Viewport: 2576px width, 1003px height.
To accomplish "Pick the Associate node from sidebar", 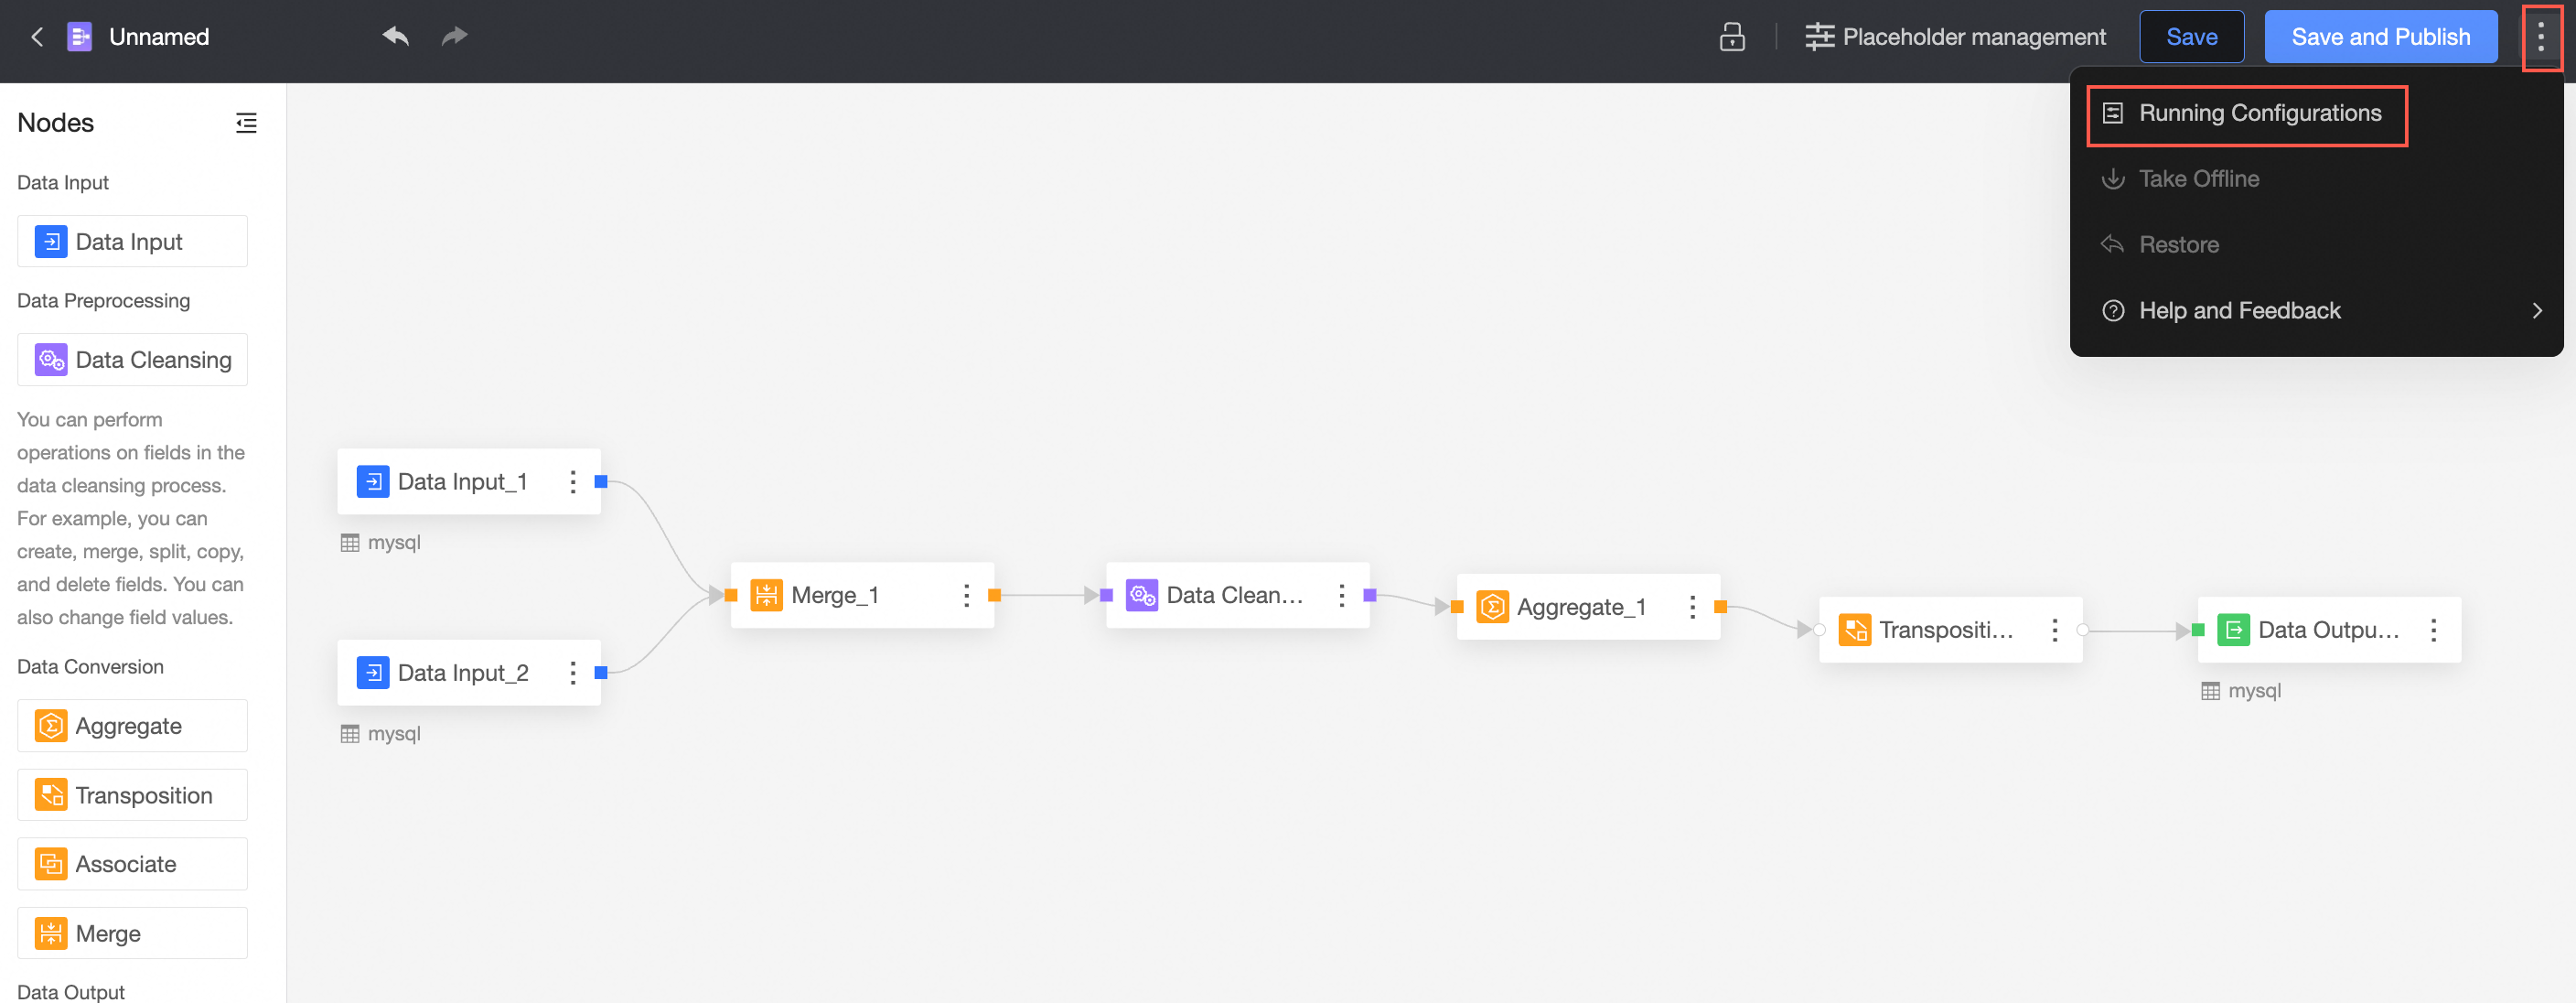I will [132, 864].
